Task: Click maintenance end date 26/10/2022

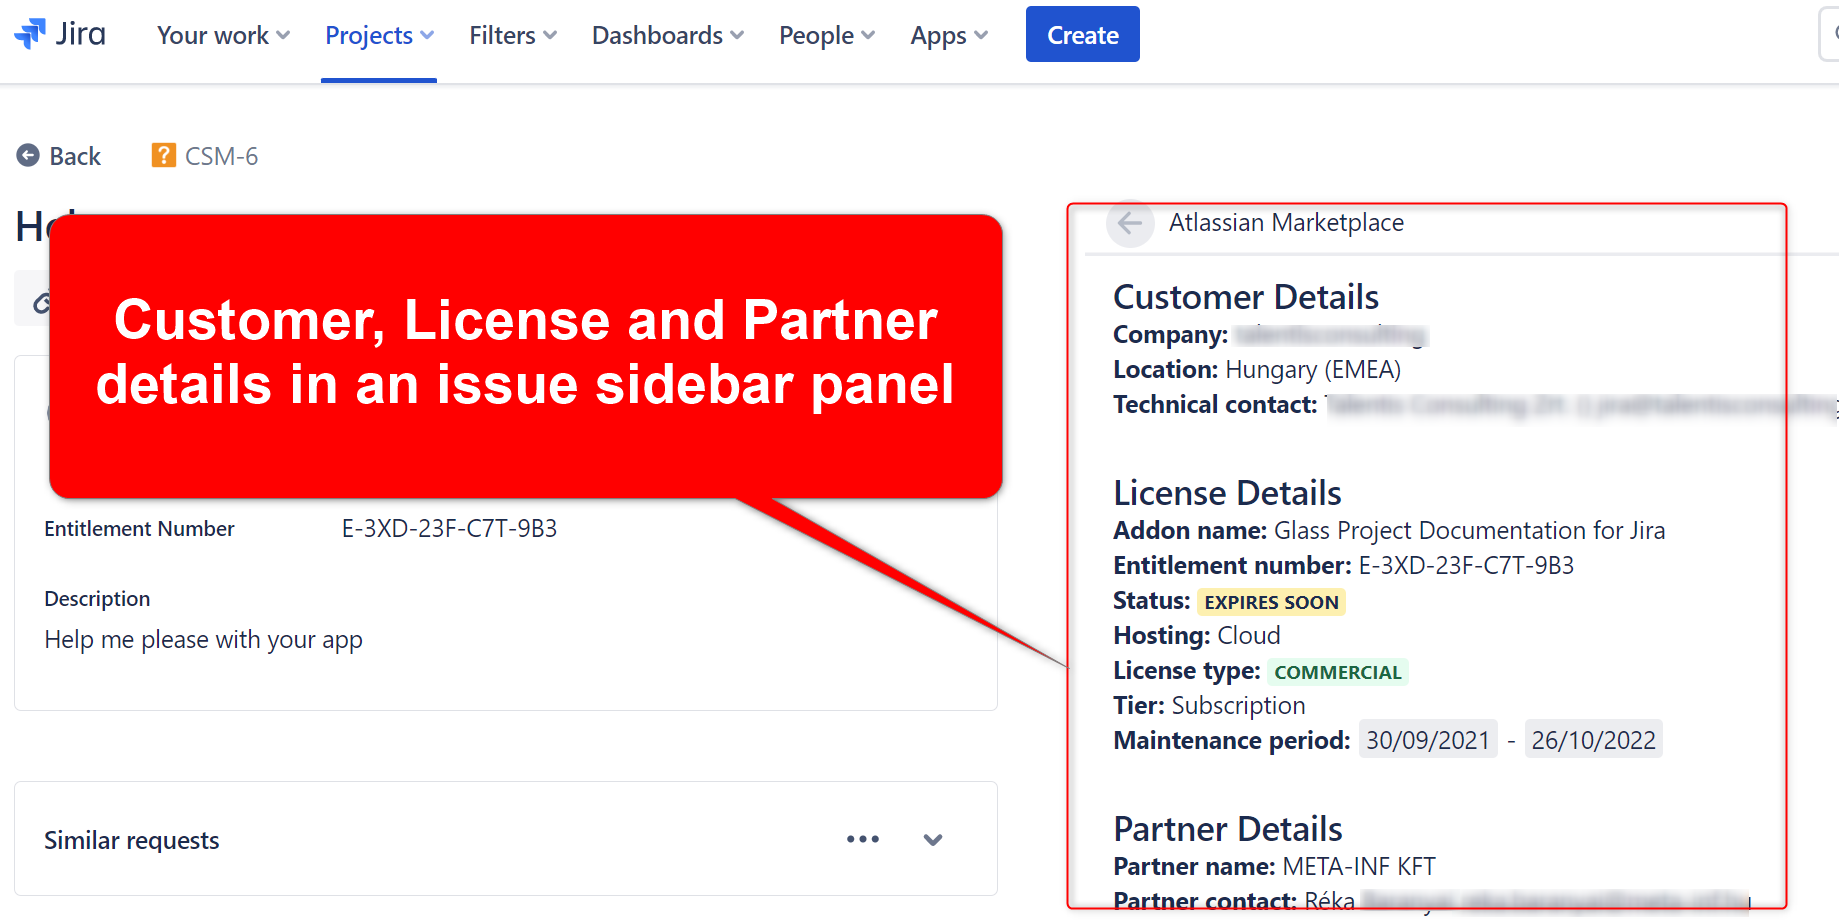Action: click(x=1594, y=740)
